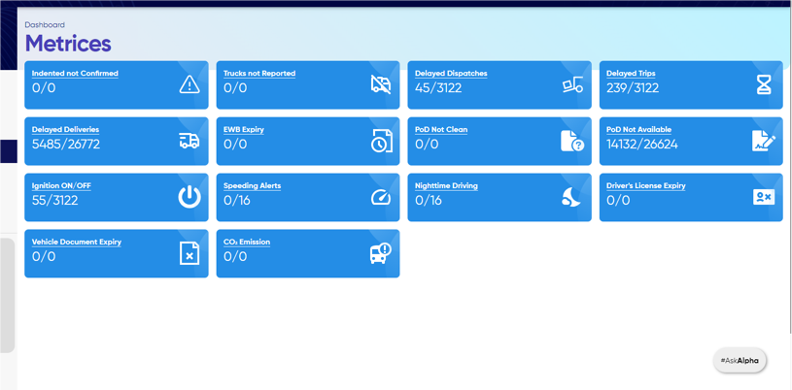Image resolution: width=792 pixels, height=390 pixels.
Task: Click the document X icon on Vehicle Document Expiry
Action: pyautogui.click(x=189, y=253)
